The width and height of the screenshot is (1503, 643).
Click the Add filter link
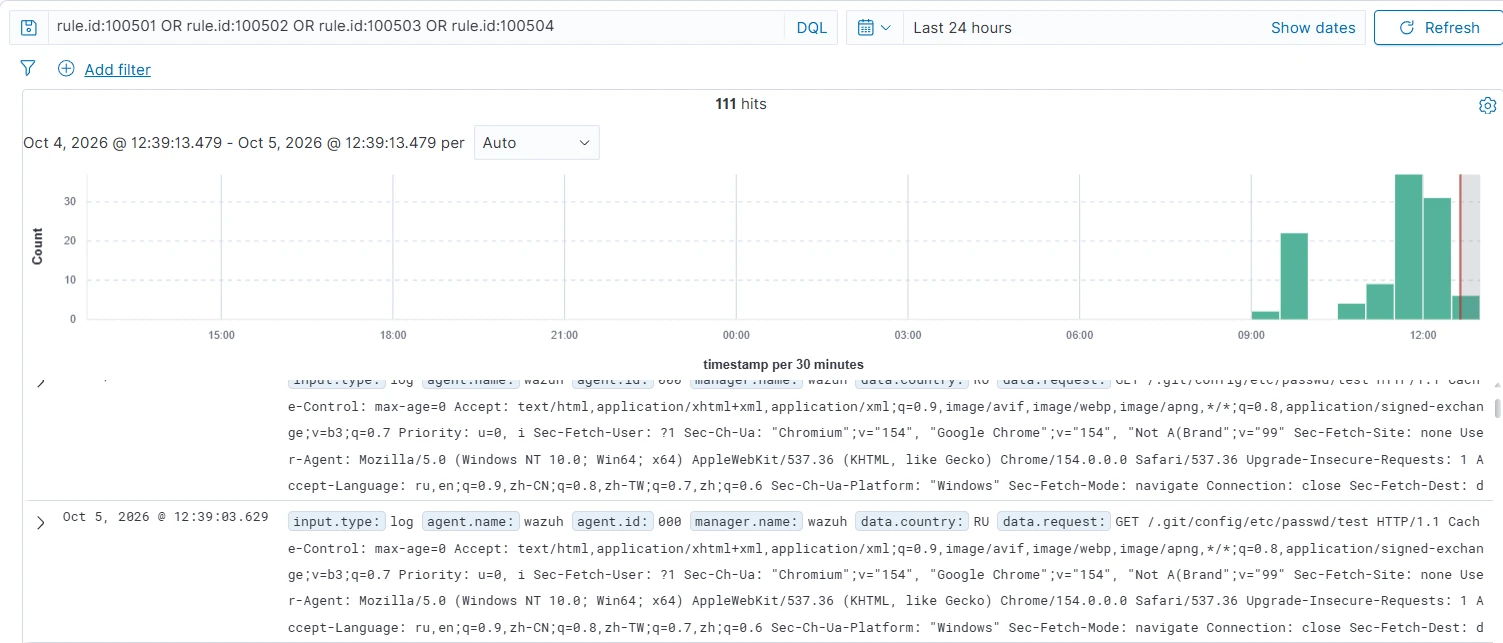(117, 69)
